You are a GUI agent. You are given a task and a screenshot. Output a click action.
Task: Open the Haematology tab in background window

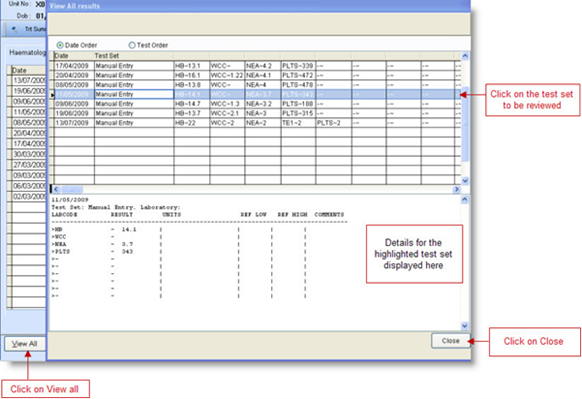(x=27, y=53)
